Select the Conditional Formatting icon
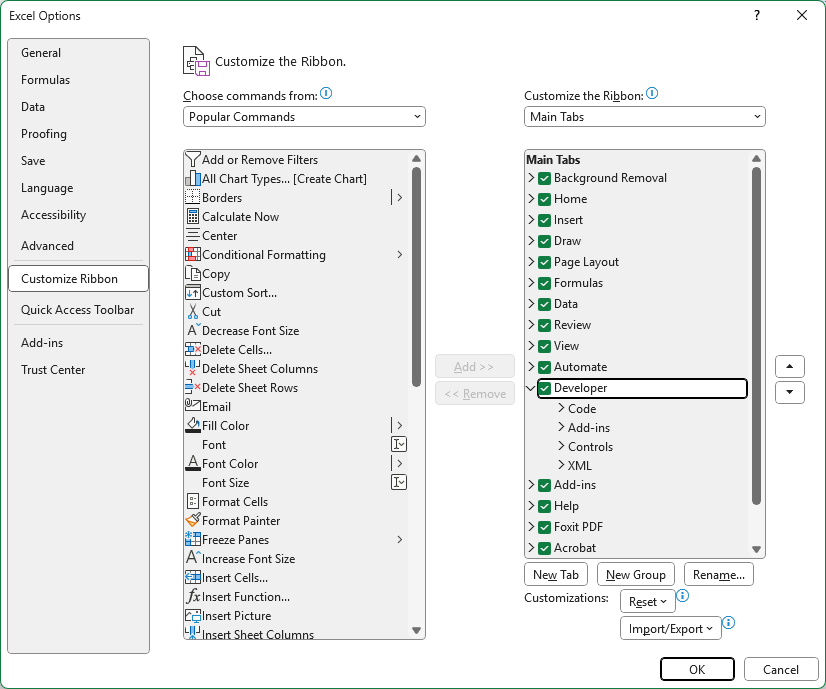Viewport: 826px width, 689px height. pyautogui.click(x=193, y=254)
